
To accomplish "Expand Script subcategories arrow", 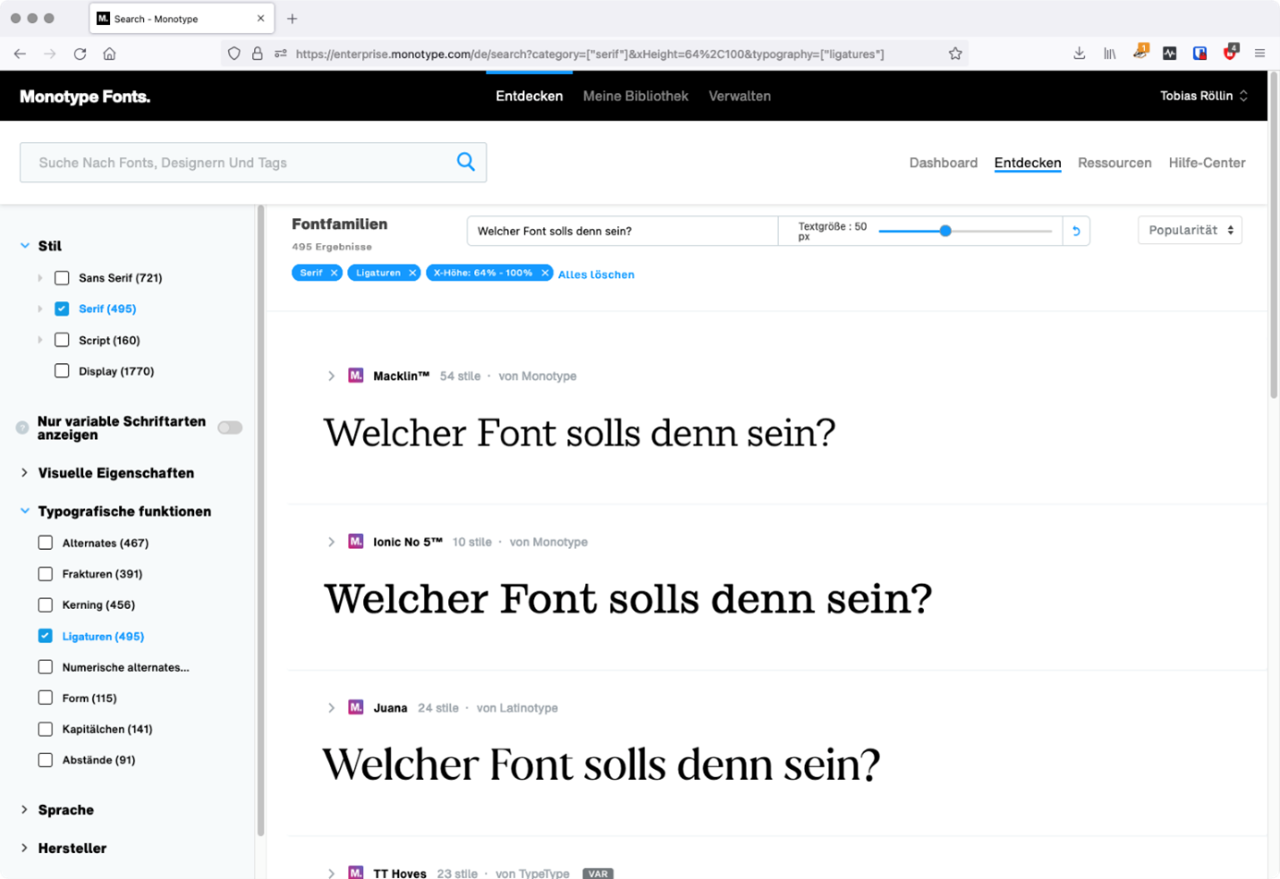I will click(40, 340).
